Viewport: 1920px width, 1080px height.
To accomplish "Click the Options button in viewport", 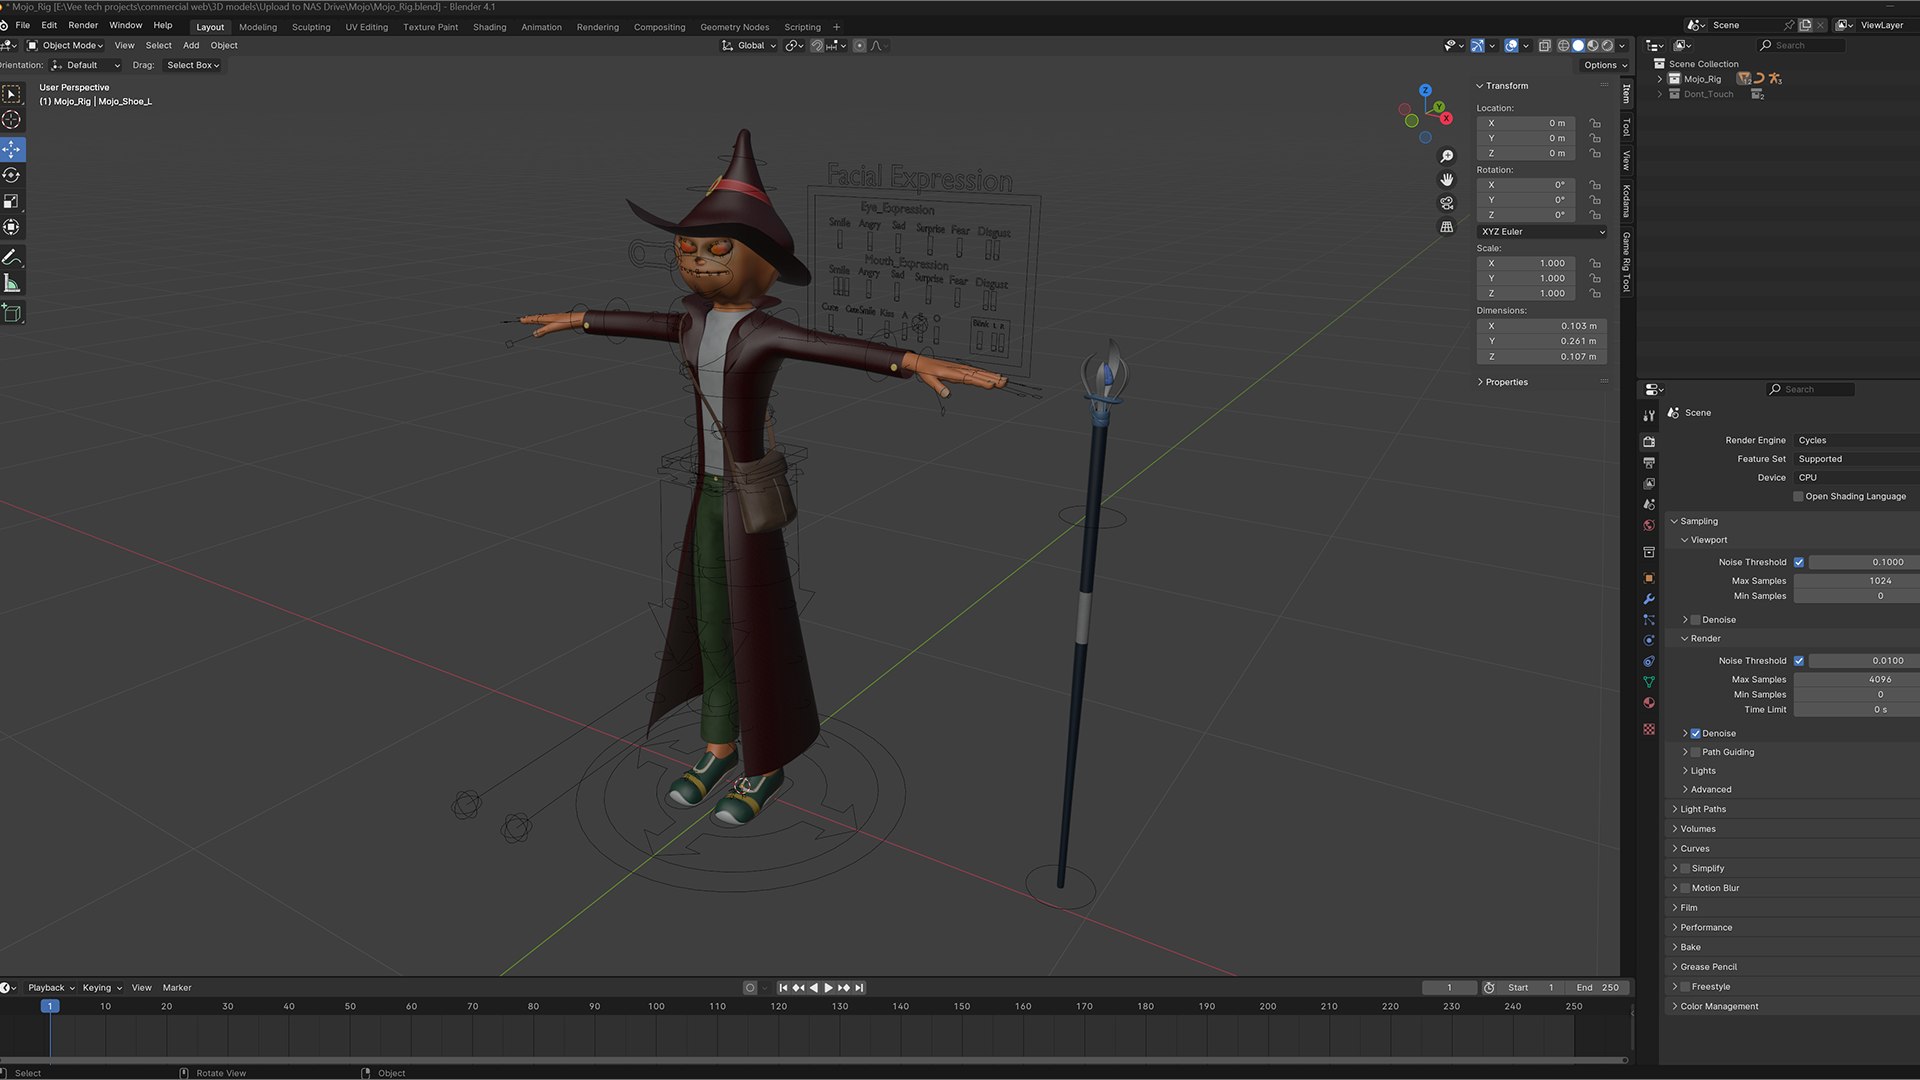I will [1605, 66].
